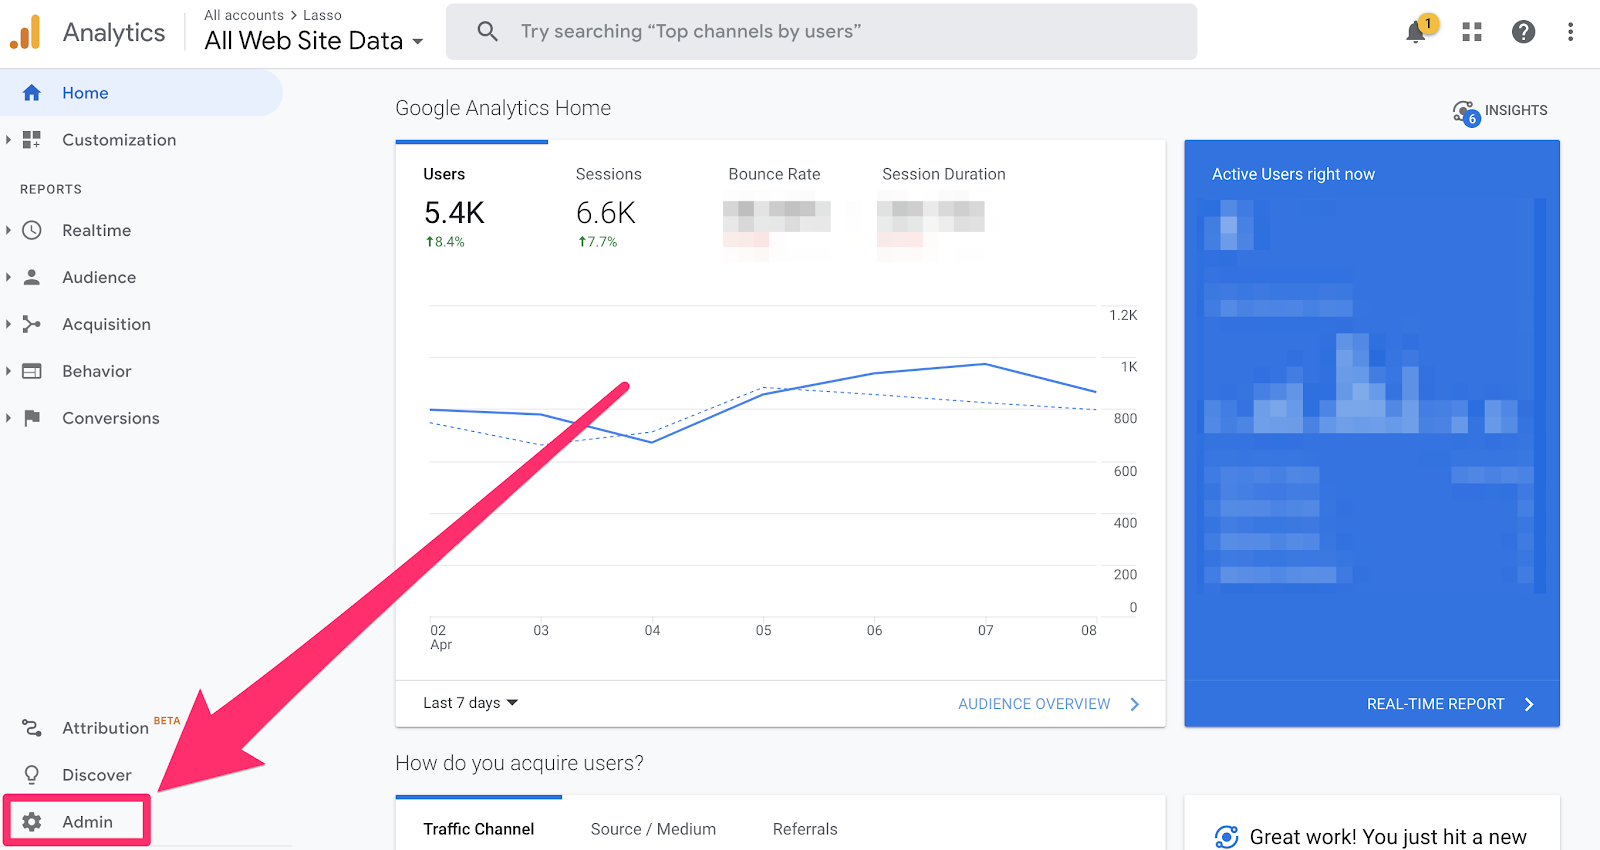Screen dimensions: 1600x850
Task: Click the Active Users right now card
Action: (1372, 433)
